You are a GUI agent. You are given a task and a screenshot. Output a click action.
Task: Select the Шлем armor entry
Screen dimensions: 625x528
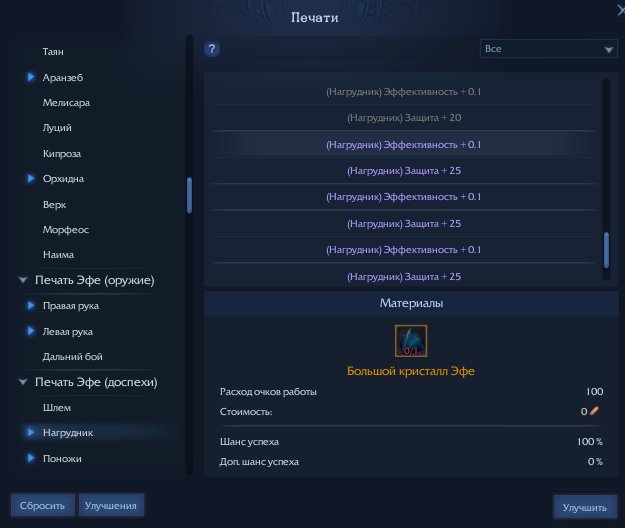[56, 407]
